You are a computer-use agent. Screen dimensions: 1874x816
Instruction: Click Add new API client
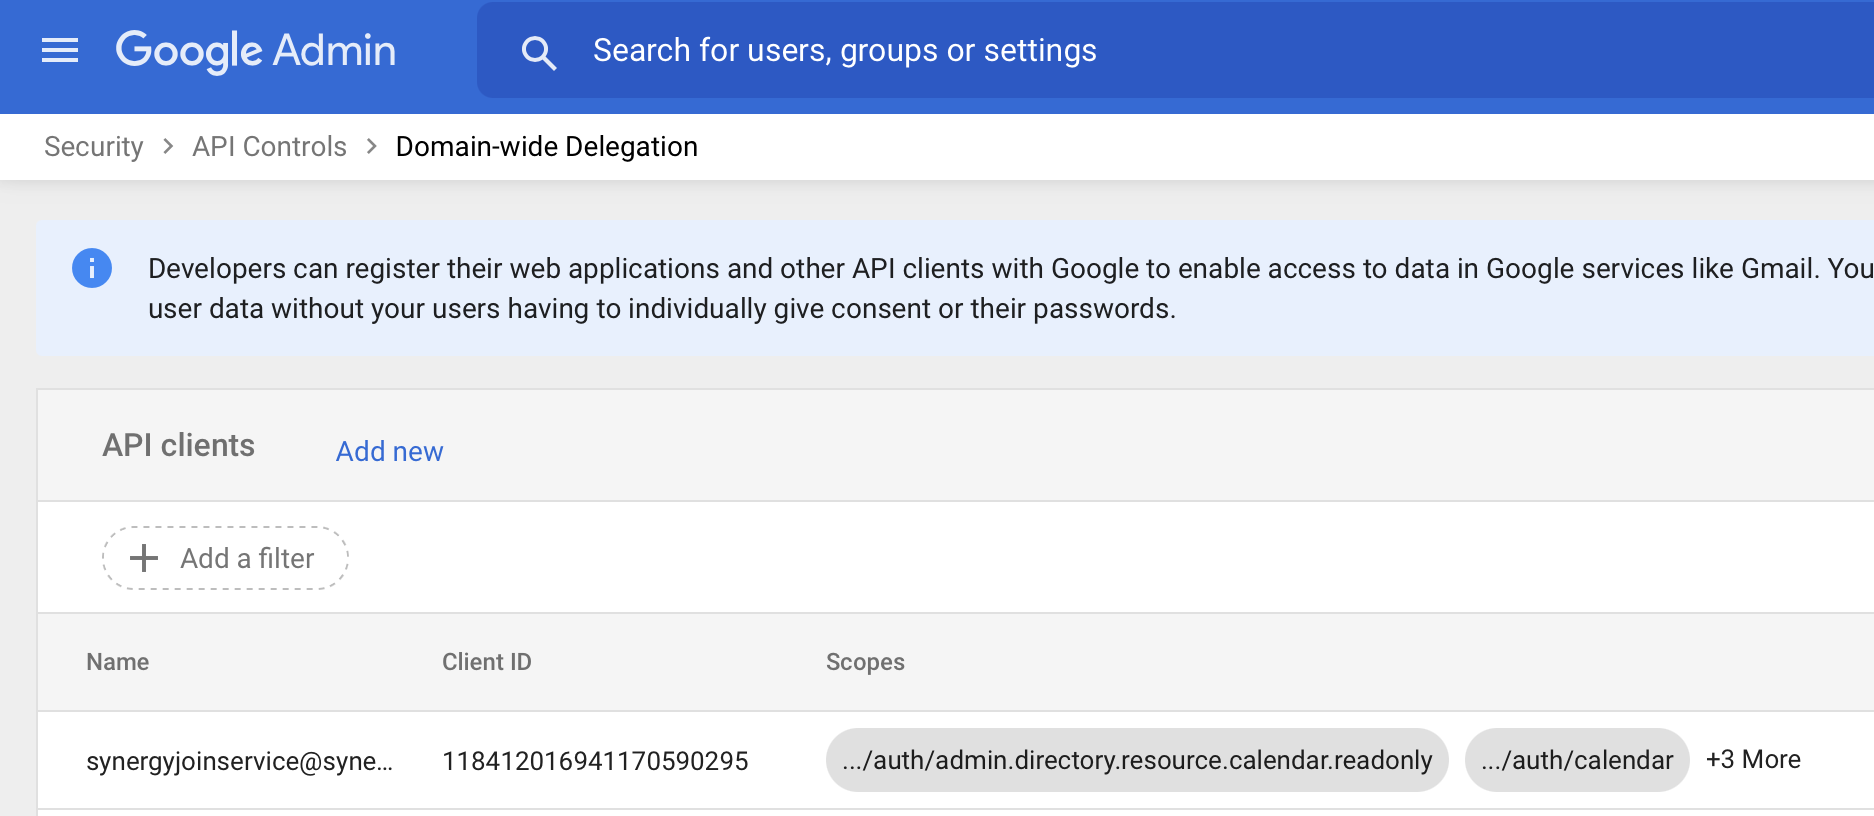[389, 451]
